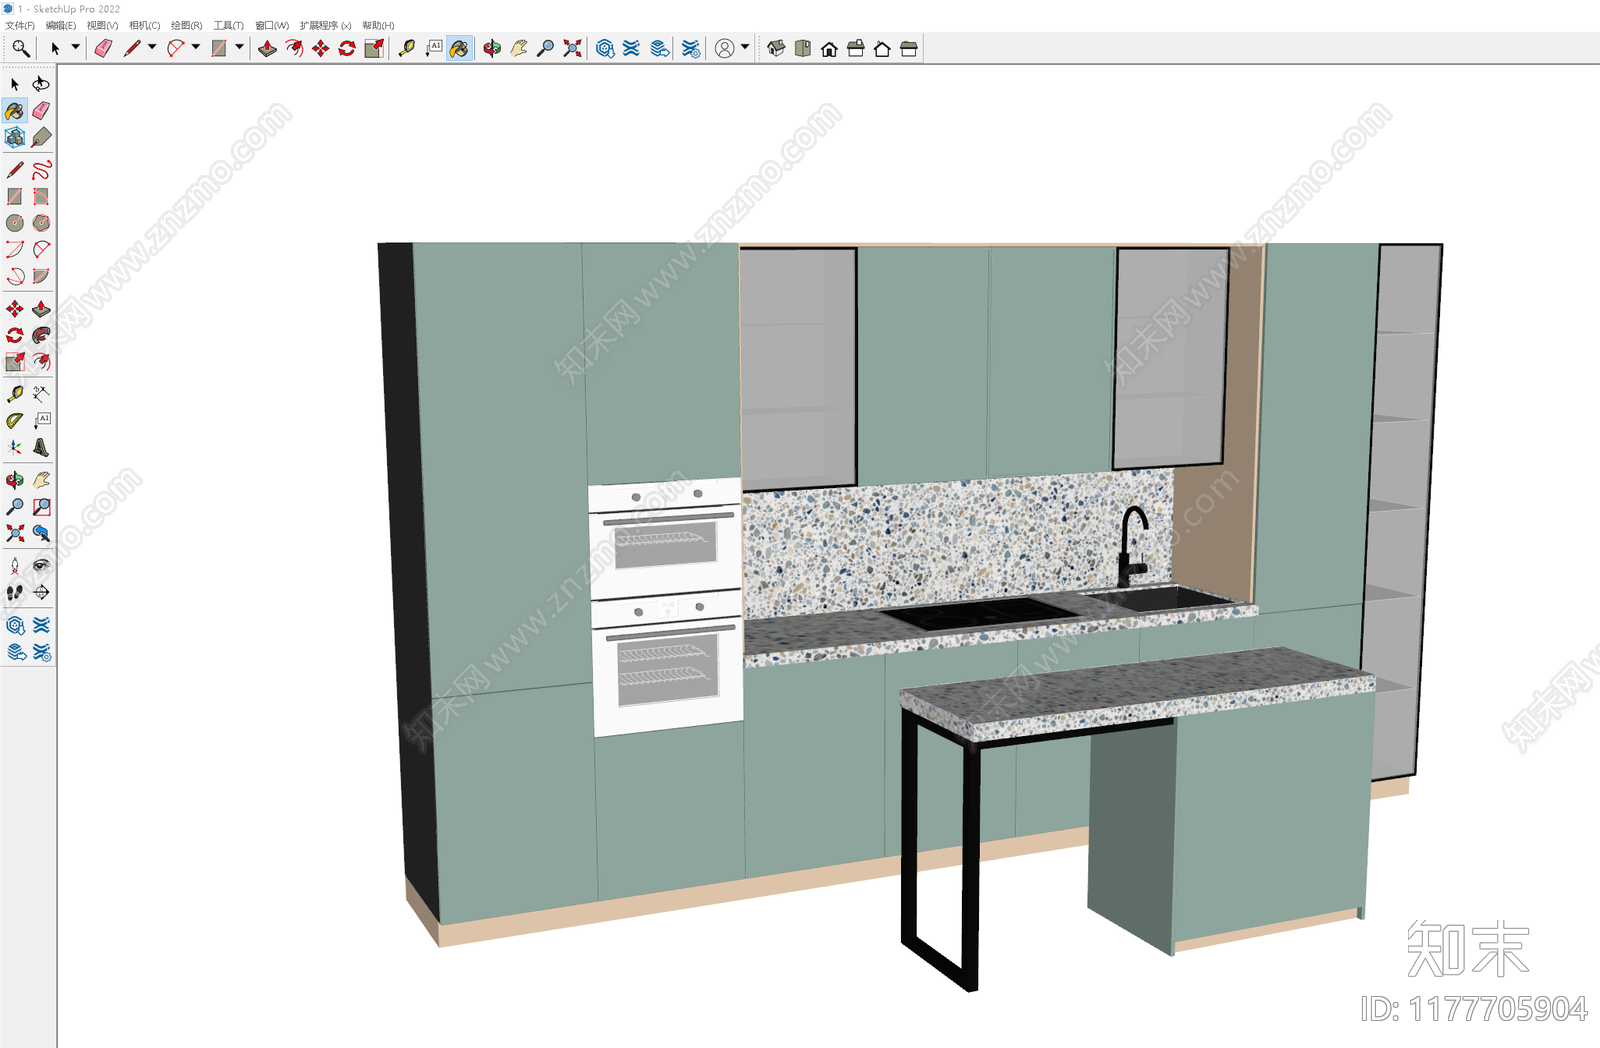Viewport: 1600px width, 1048px height.
Task: Pick the Tape Measure tool in top toolbar
Action: 406,48
